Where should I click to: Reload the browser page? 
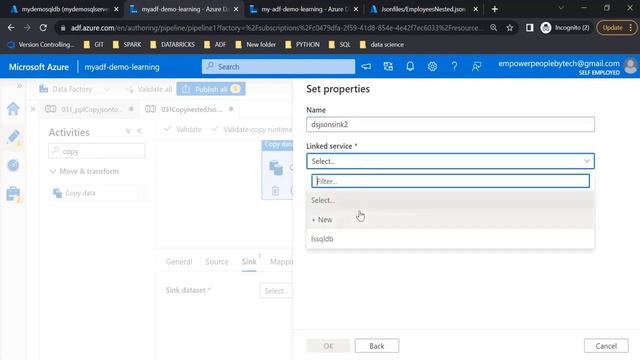(x=43, y=28)
